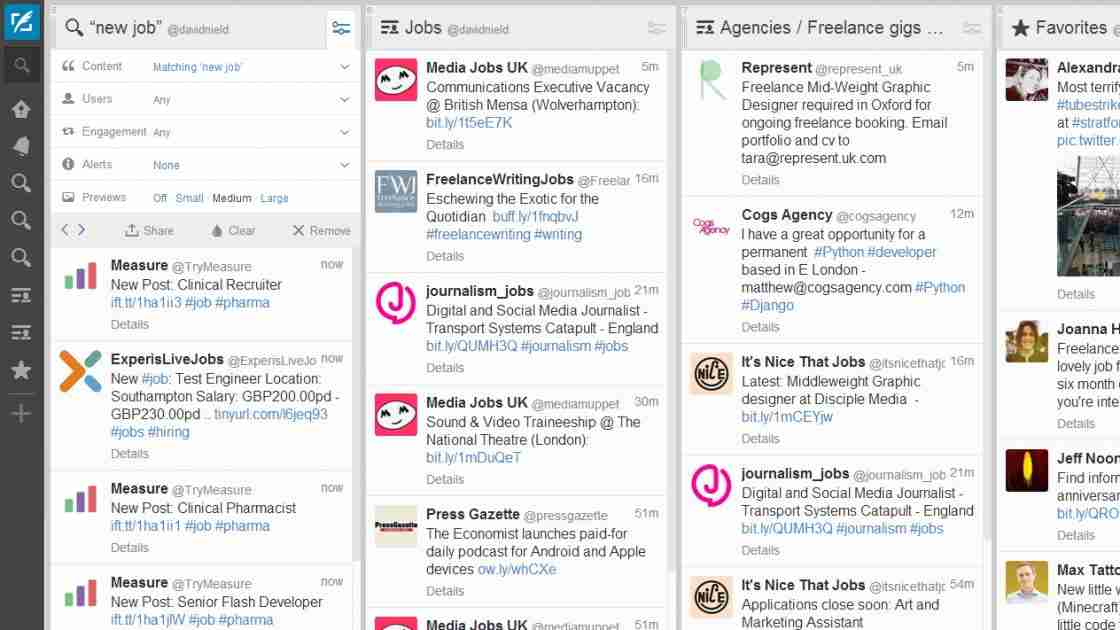This screenshot has width=1120, height=630.
Task: Open the Represent avatar
Action: (x=711, y=80)
